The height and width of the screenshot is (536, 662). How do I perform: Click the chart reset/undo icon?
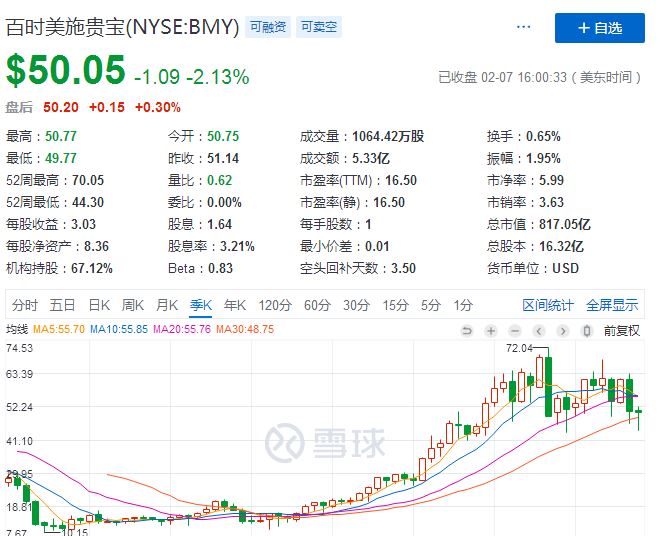(x=467, y=330)
